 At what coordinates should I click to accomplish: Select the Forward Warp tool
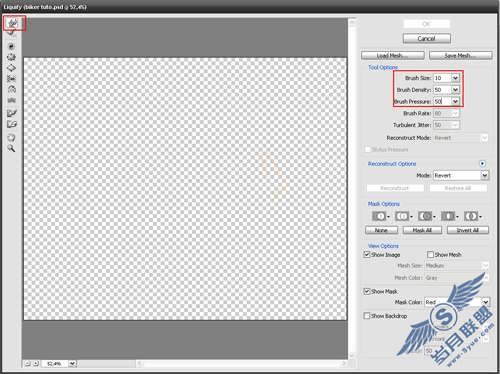[x=12, y=23]
